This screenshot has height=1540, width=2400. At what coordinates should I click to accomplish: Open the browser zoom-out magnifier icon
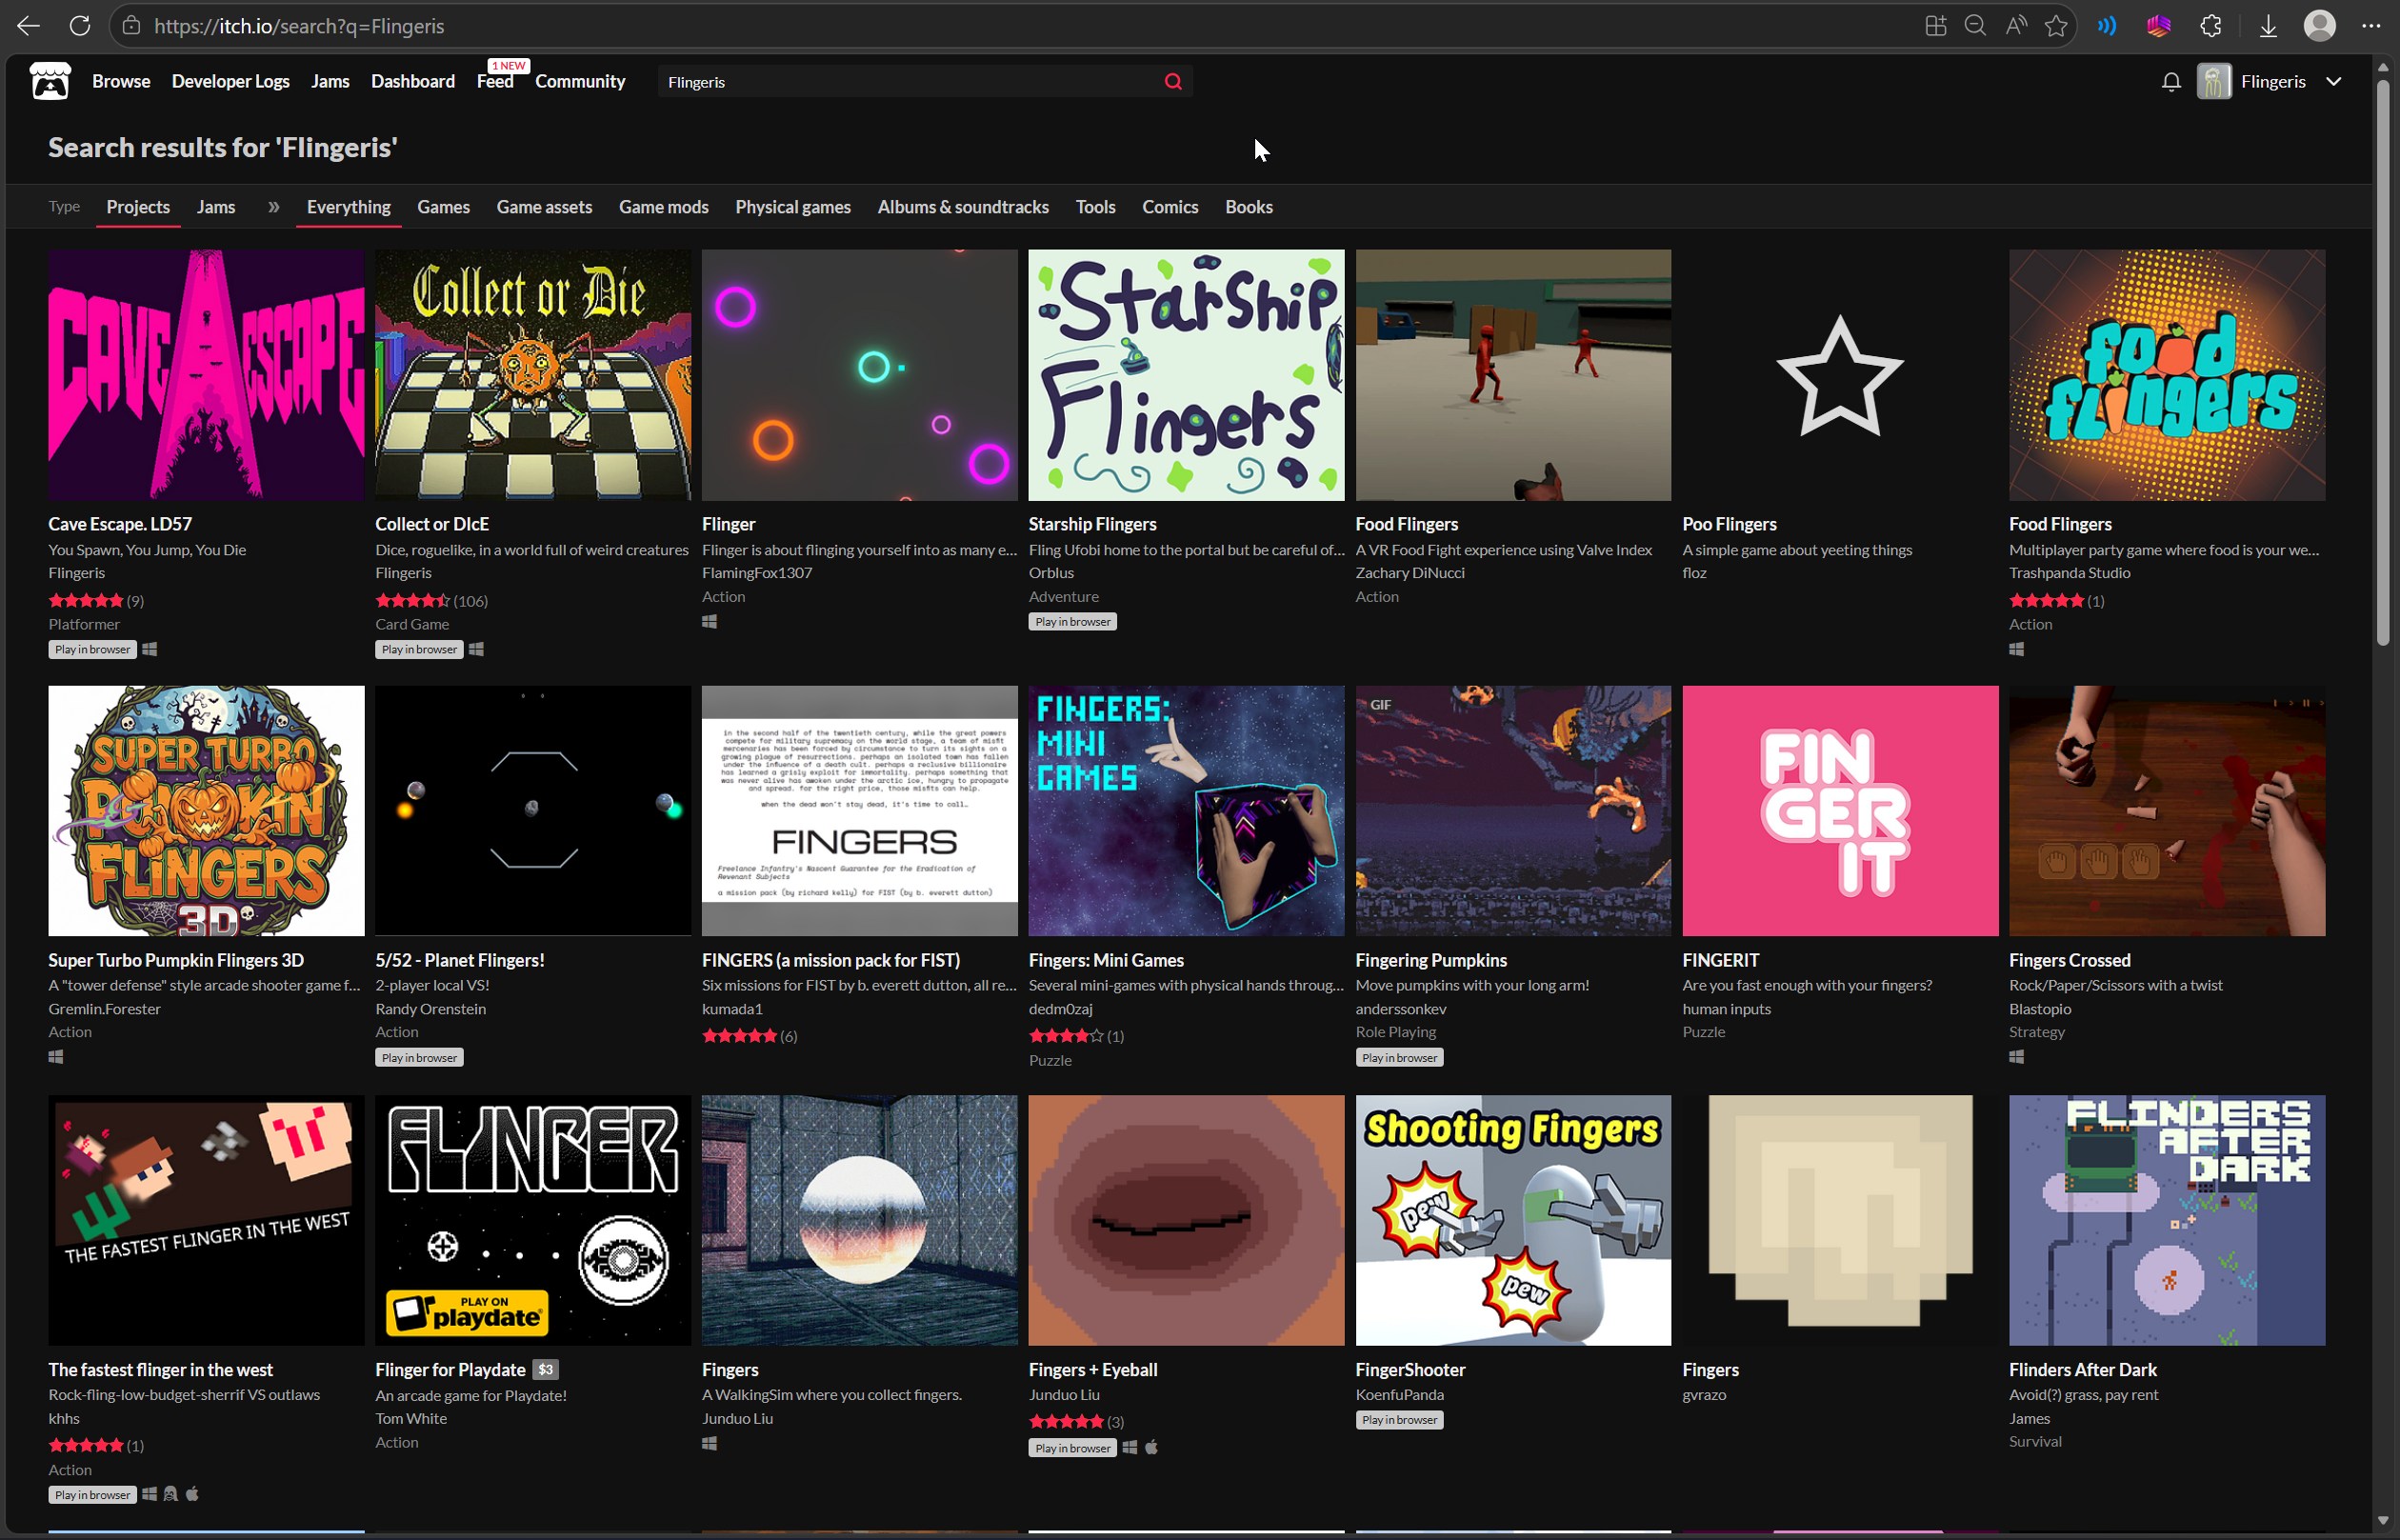click(x=1975, y=26)
